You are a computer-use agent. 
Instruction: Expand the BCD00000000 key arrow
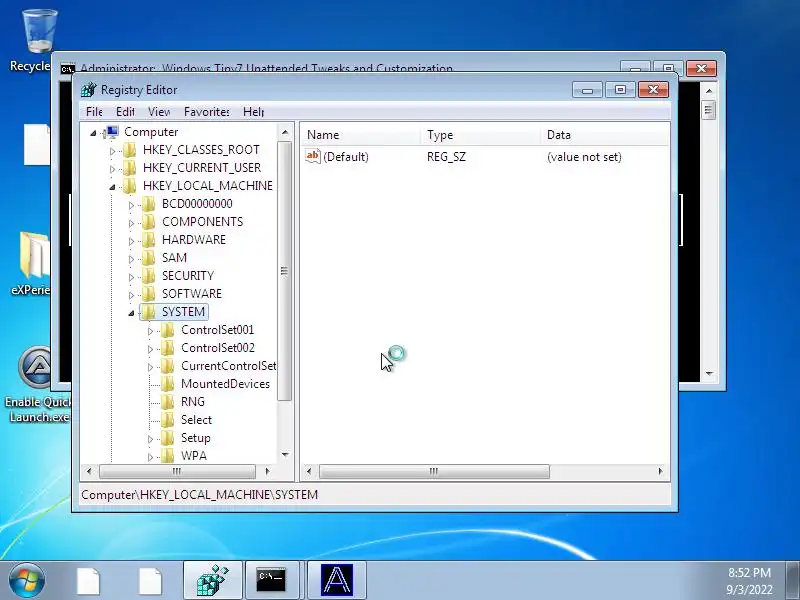point(131,205)
